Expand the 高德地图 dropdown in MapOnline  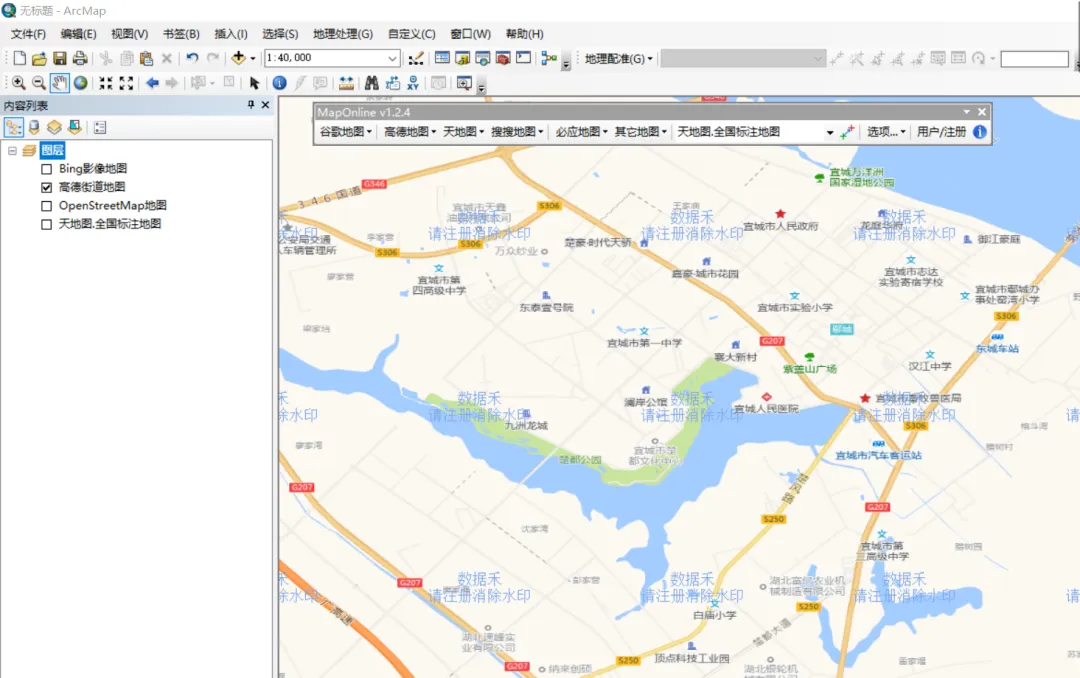click(x=410, y=132)
